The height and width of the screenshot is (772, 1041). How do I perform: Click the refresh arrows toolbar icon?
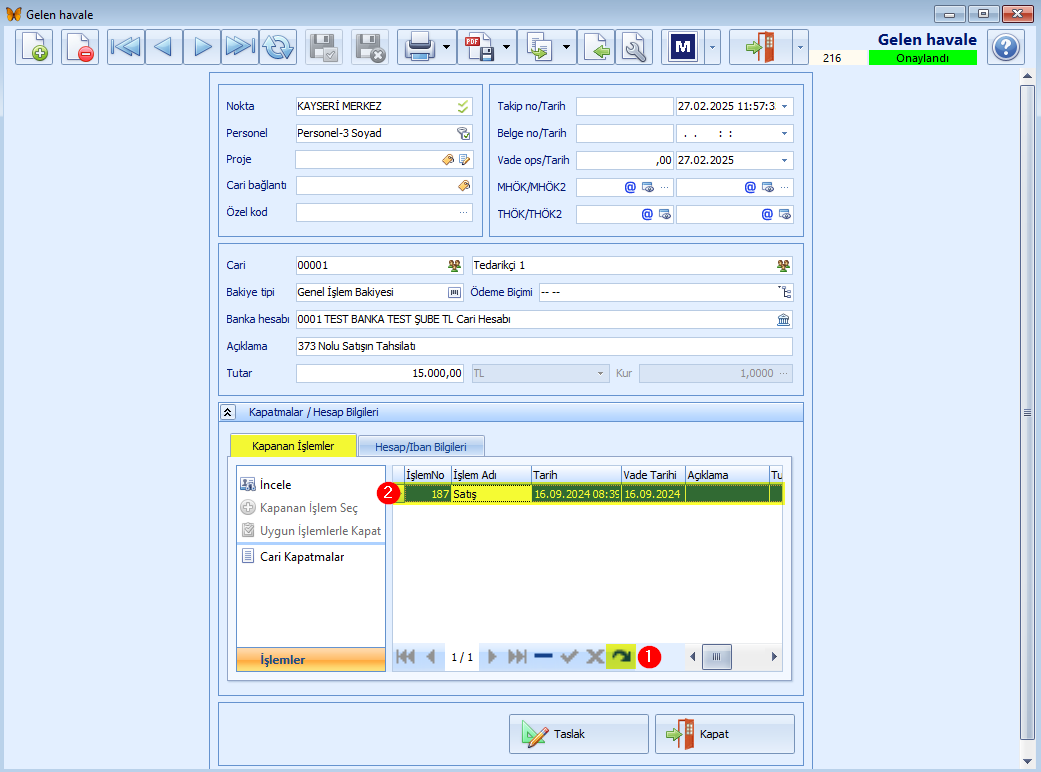pyautogui.click(x=278, y=47)
